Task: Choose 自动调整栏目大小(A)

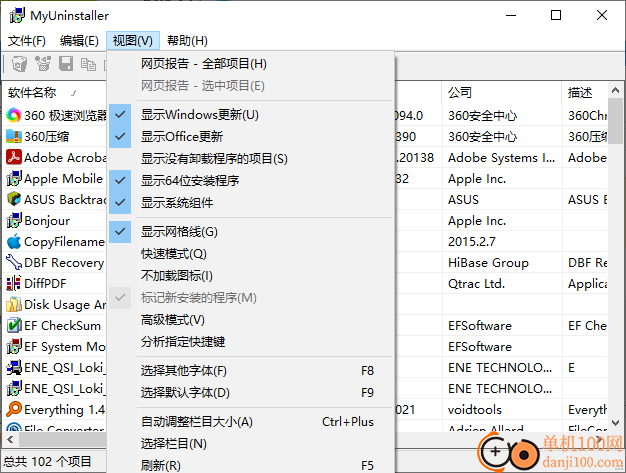Action: point(251,422)
